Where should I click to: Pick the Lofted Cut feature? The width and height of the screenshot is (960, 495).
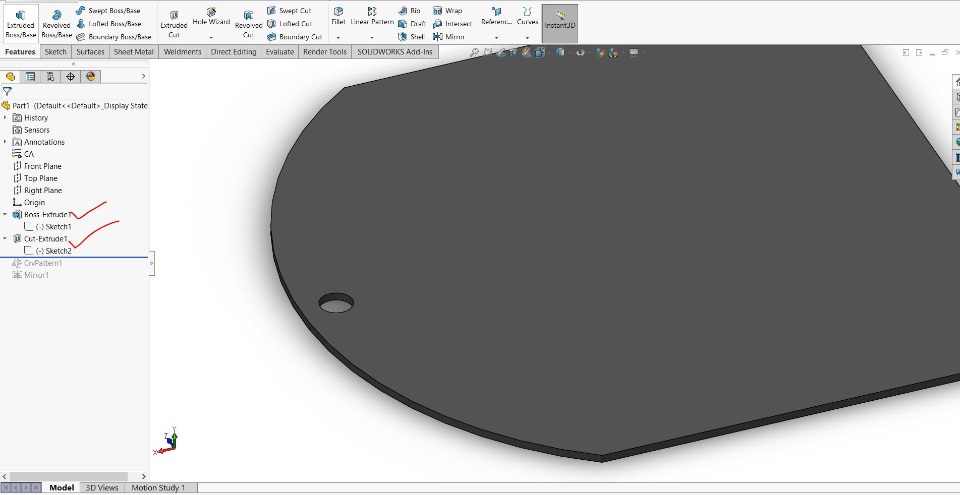(289, 24)
